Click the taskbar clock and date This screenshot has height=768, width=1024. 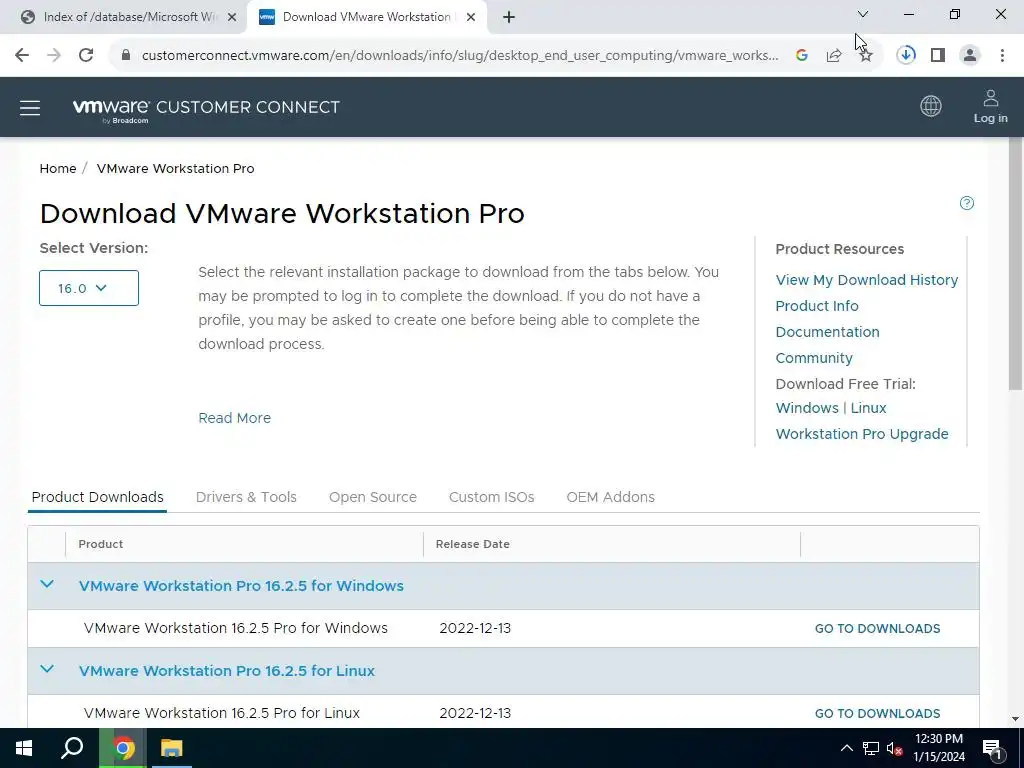939,748
